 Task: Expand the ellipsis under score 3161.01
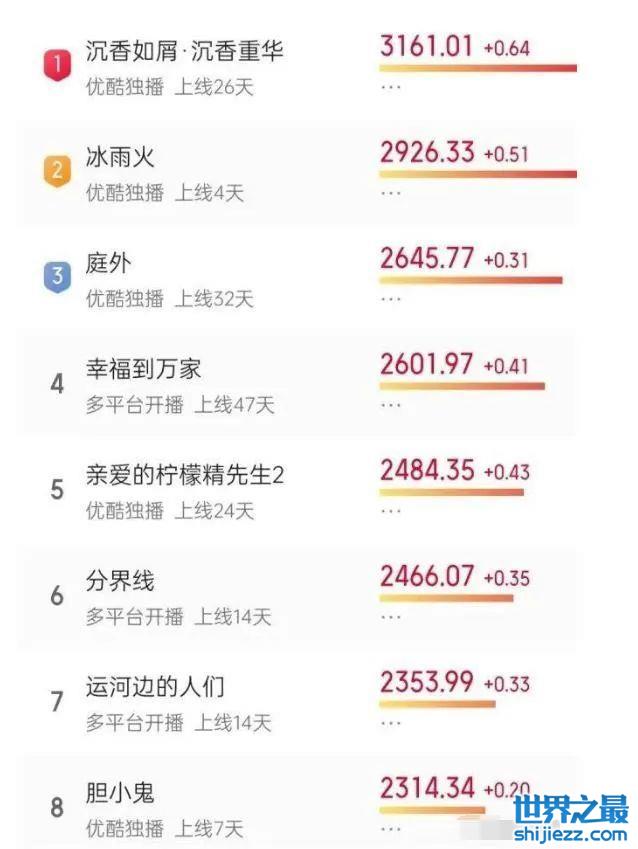(x=391, y=87)
